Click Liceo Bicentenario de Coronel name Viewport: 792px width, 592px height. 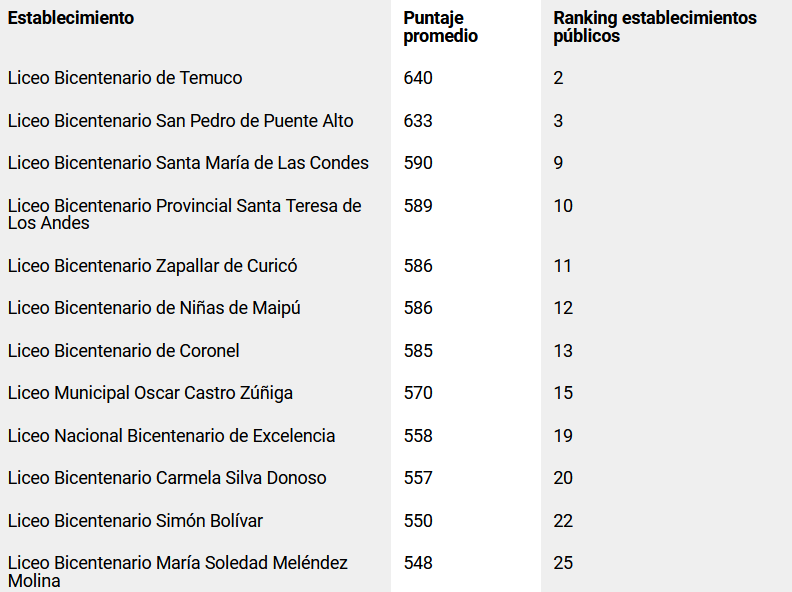pos(123,351)
